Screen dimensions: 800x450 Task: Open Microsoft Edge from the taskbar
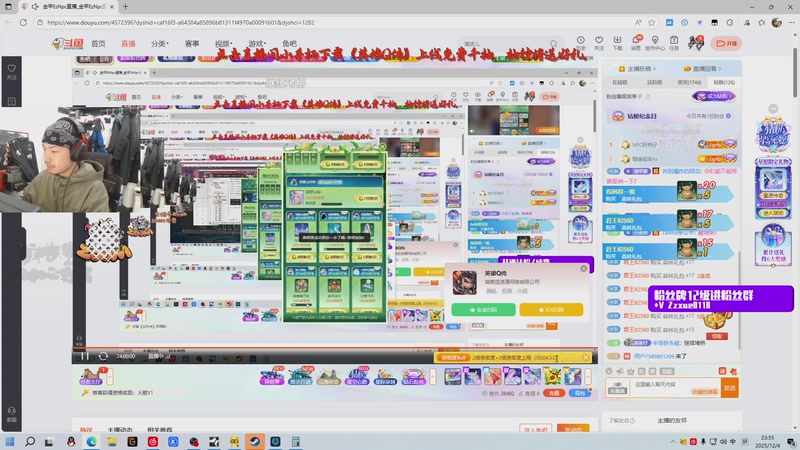pos(91,441)
